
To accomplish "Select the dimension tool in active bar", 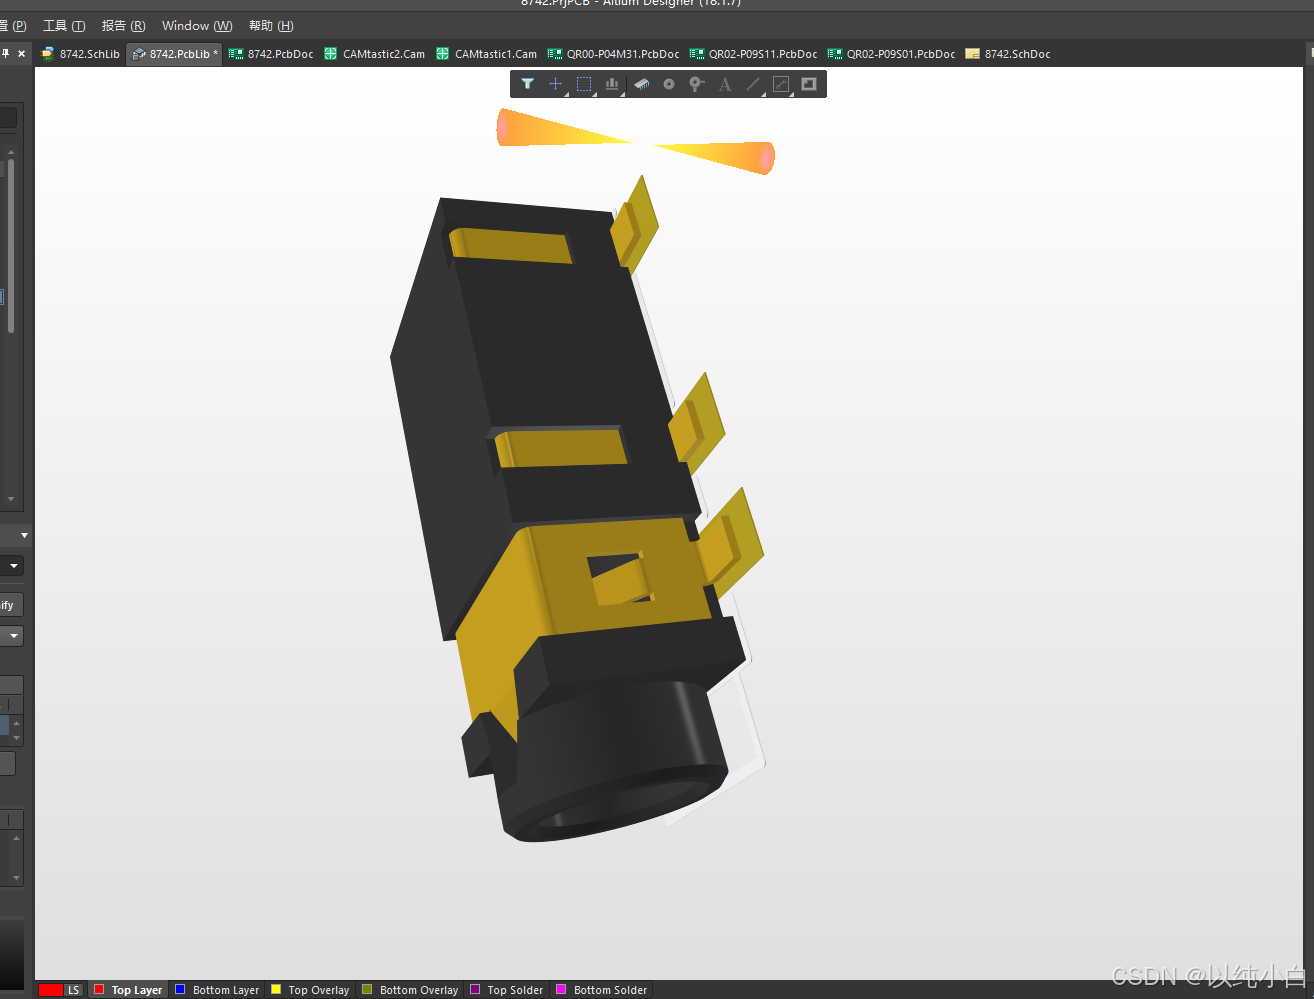I will coord(781,84).
